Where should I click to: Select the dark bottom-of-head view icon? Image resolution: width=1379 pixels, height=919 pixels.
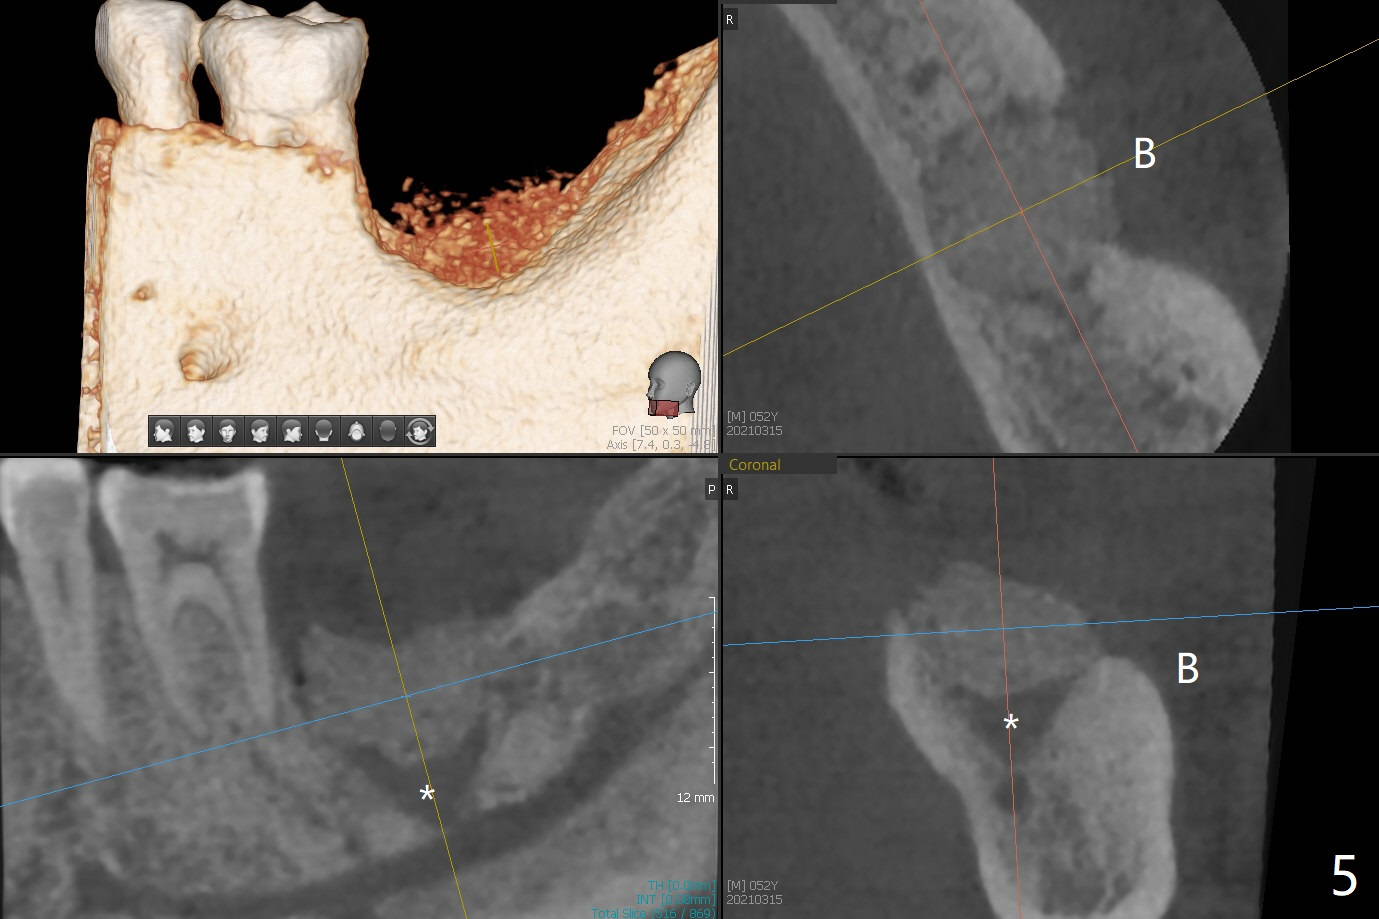point(388,431)
